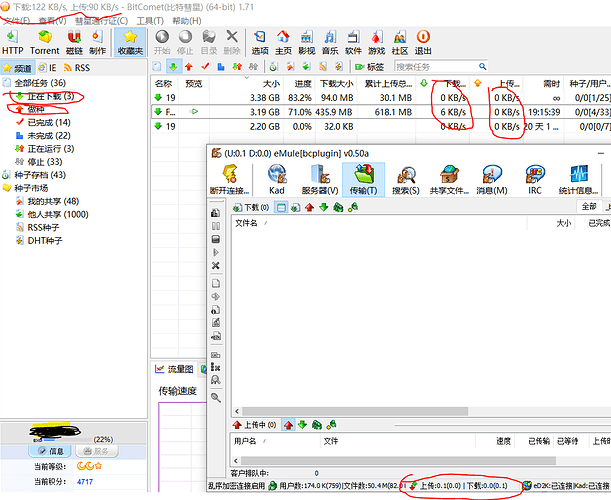Click the 停止 stop task button
The width and height of the screenshot is (611, 500).
(x=185, y=42)
